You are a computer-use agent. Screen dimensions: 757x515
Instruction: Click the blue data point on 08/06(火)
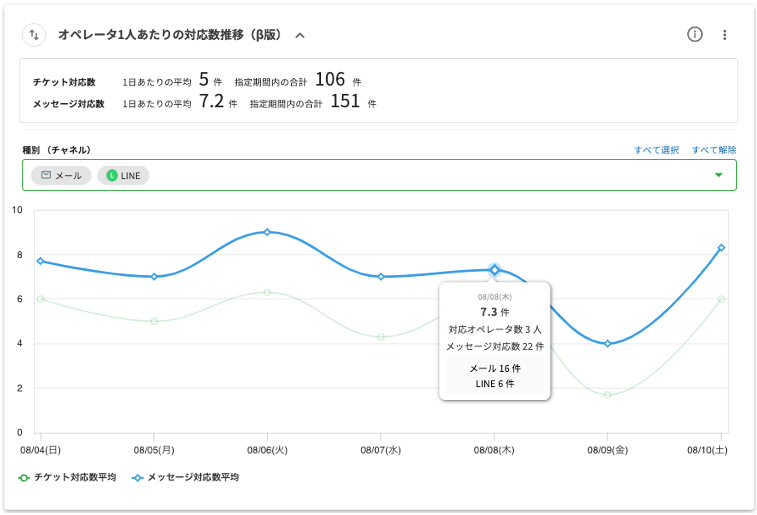point(267,232)
